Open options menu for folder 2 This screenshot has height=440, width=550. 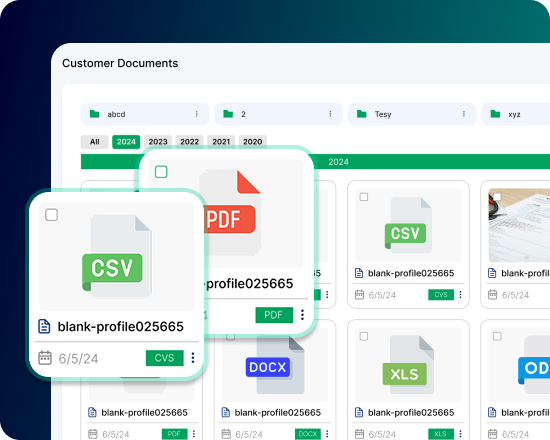click(x=330, y=114)
